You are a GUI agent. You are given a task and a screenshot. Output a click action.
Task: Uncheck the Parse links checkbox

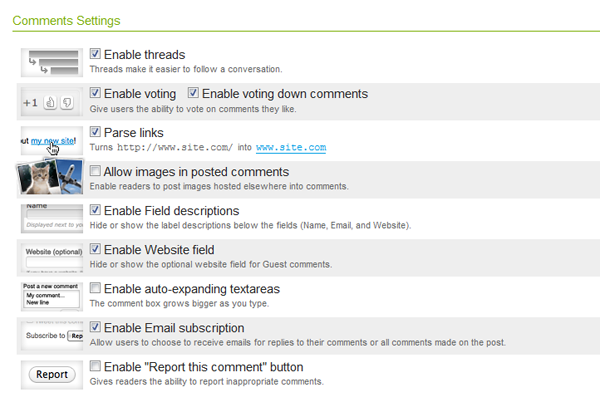click(x=95, y=132)
